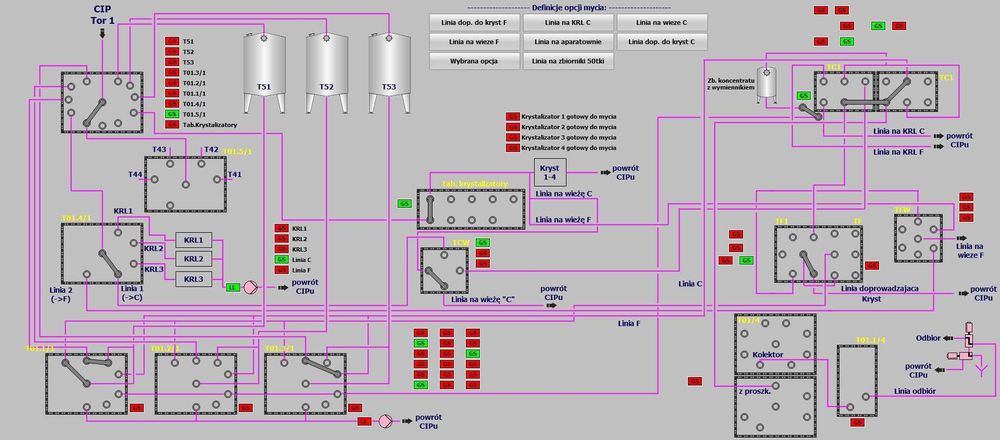The width and height of the screenshot is (1000, 440).
Task: Click the 'Linia na KRL C' label
Action: pos(899,131)
